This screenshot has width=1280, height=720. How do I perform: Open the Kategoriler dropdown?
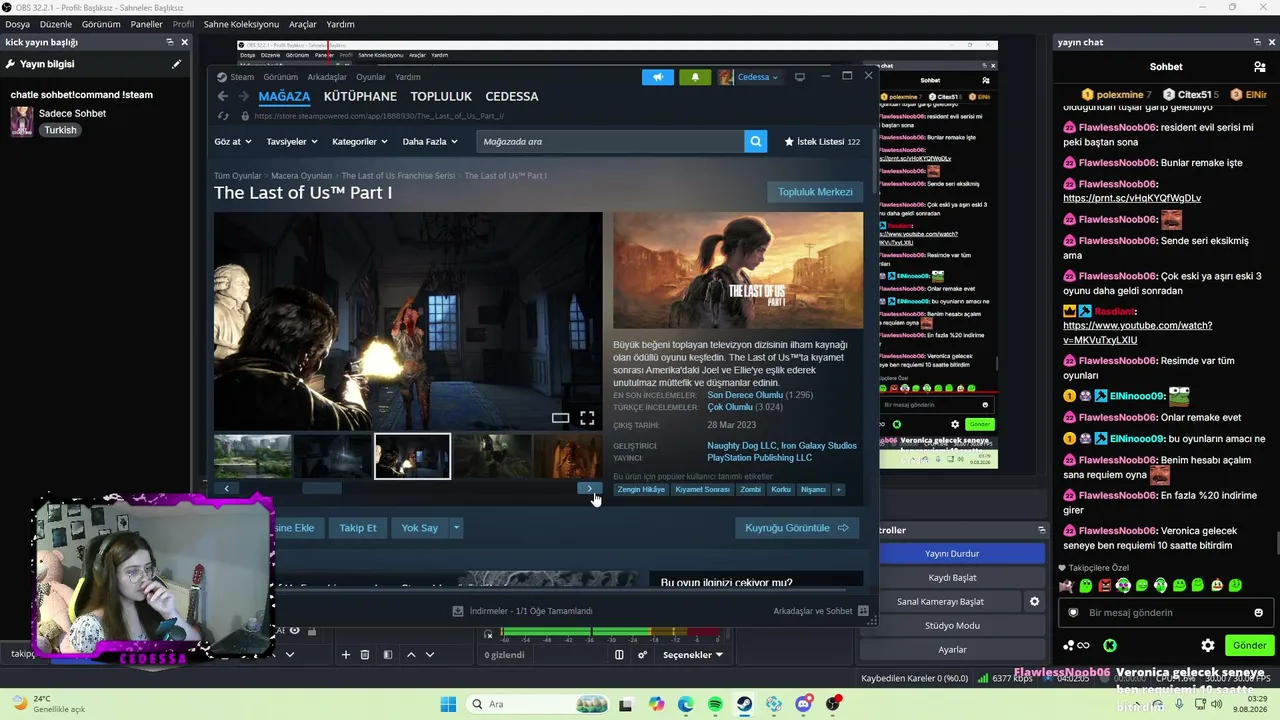click(360, 142)
